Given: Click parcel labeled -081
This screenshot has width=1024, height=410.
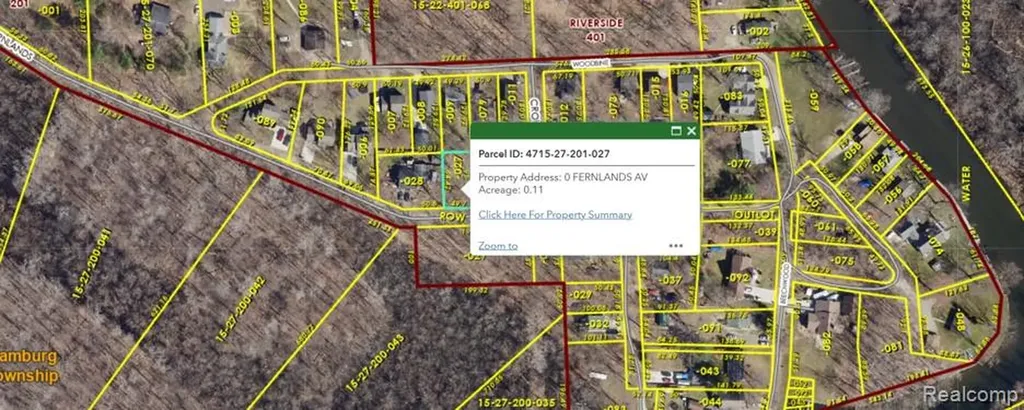Looking at the screenshot, I should click(x=892, y=348).
